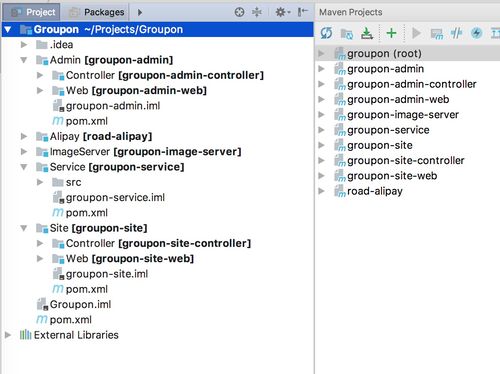Expand road-alipay Maven node
500x374 pixels.
(321, 191)
